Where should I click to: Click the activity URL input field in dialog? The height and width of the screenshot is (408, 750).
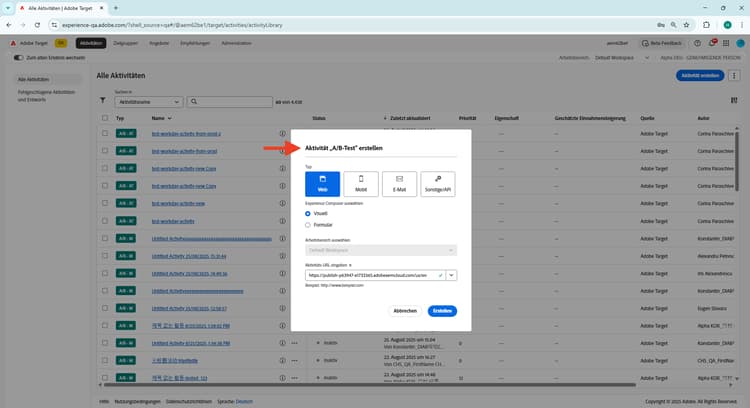[x=375, y=276]
